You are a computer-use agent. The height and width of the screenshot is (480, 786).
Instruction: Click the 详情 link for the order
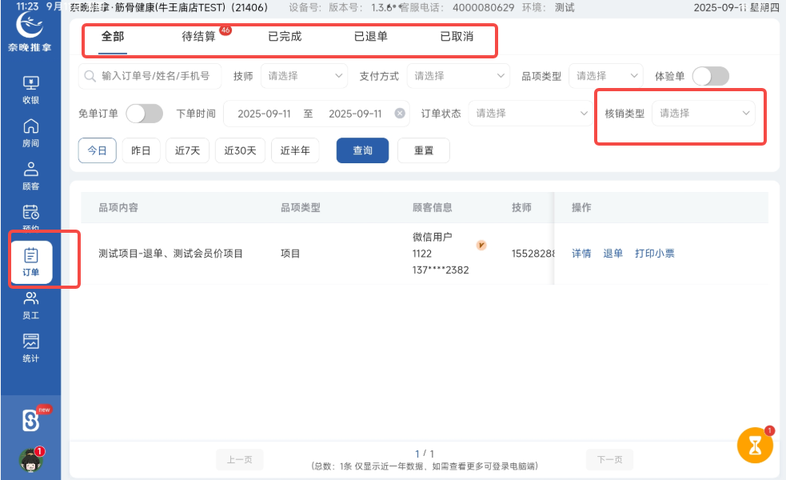point(581,253)
